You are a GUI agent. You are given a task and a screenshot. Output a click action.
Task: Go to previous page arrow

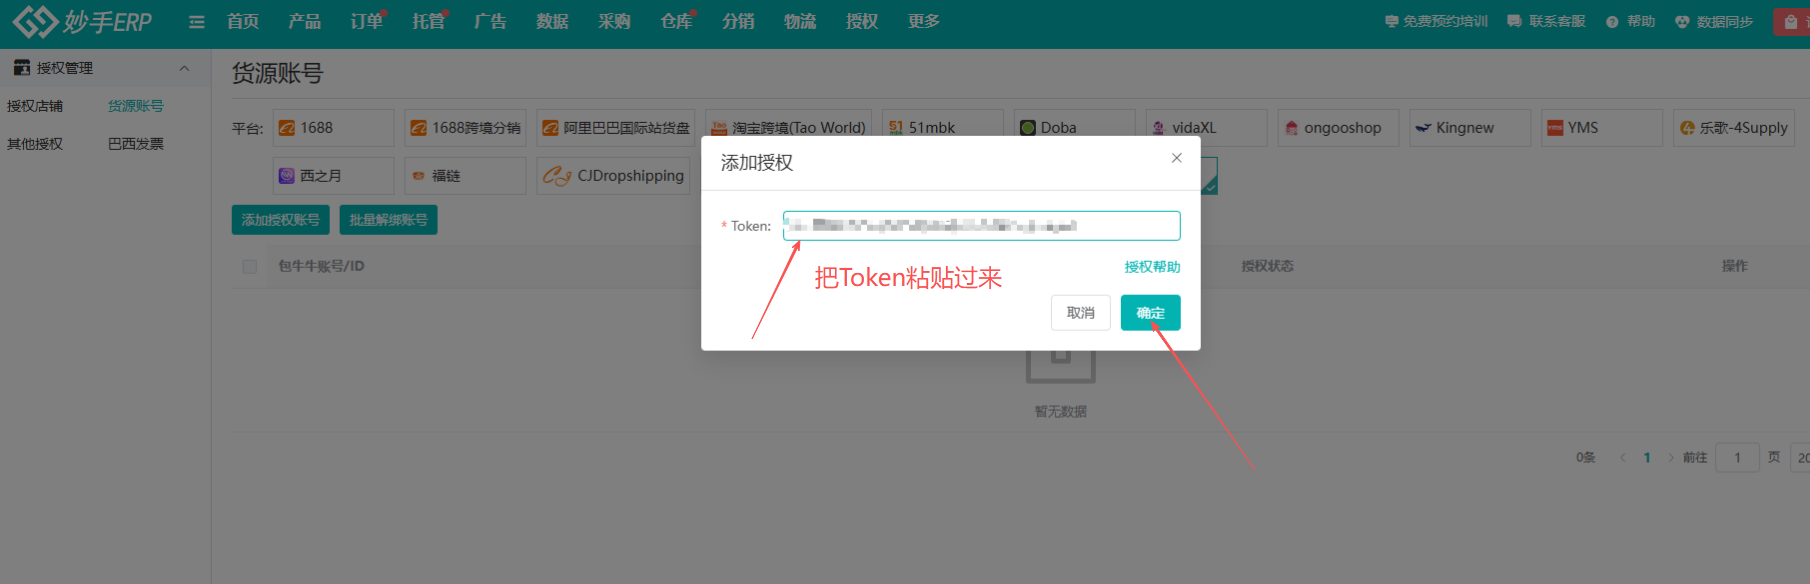(1622, 457)
